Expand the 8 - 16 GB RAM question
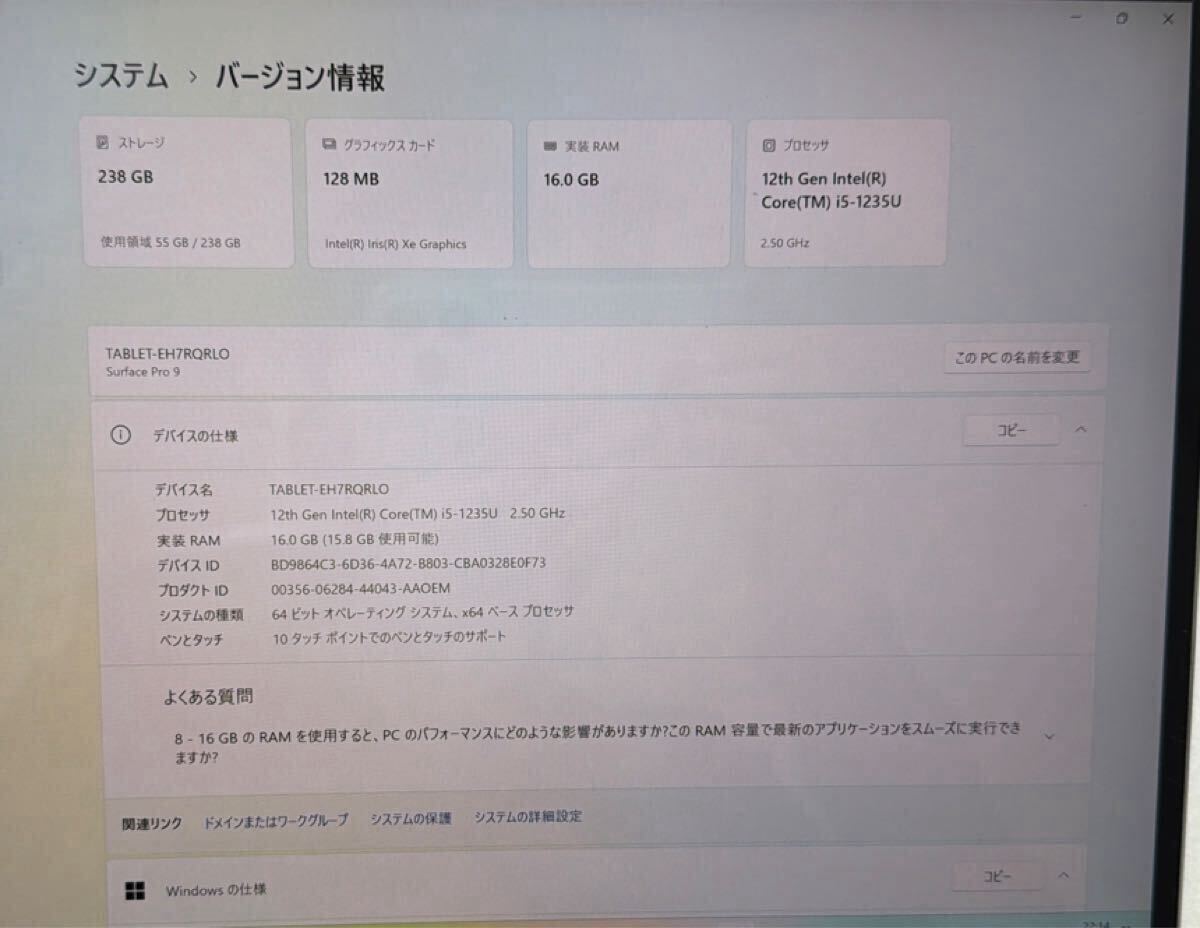Screen dimensions: 1200x928 click(1049, 737)
